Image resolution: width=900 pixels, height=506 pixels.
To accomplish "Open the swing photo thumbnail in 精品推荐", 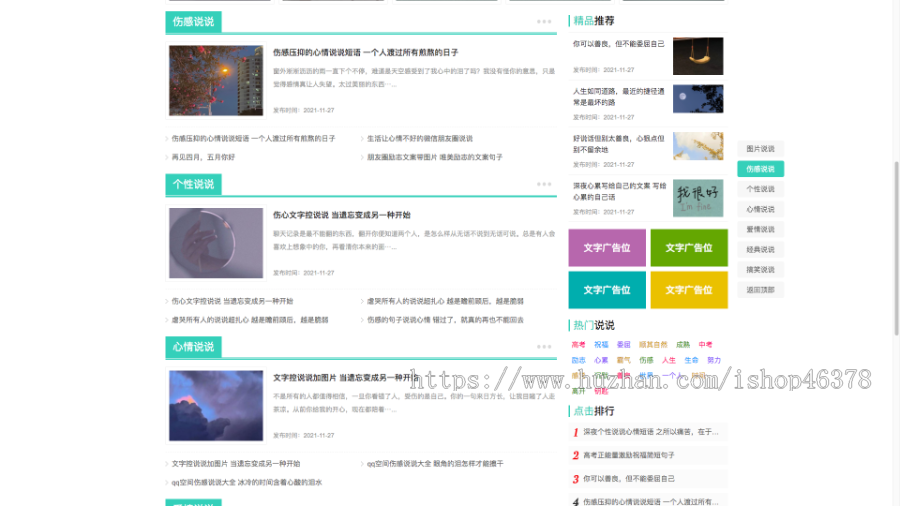I will tap(698, 56).
